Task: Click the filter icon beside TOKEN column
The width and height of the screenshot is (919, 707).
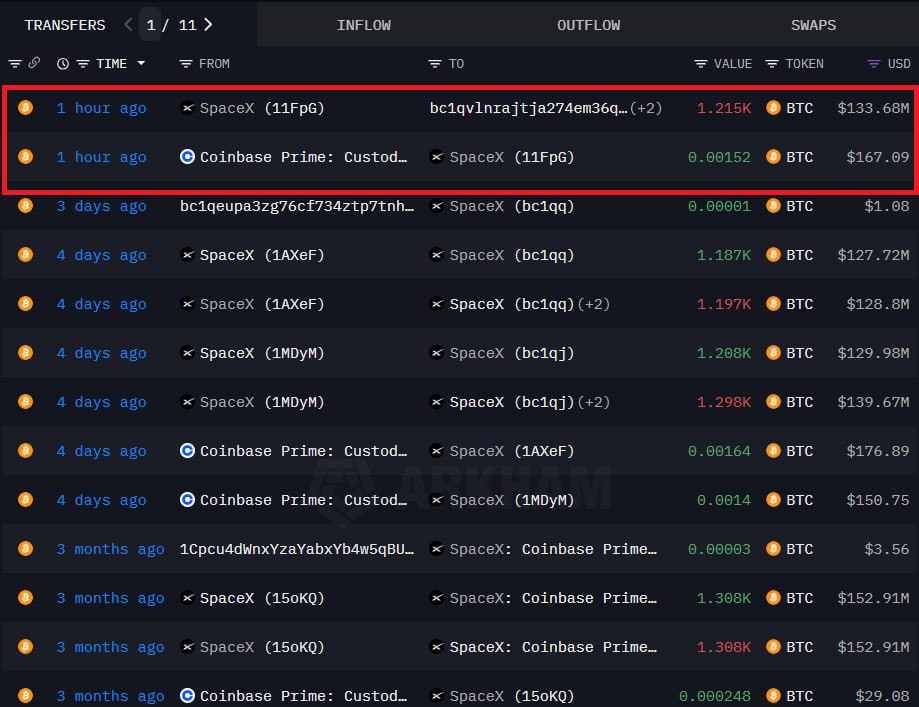Action: click(772, 64)
